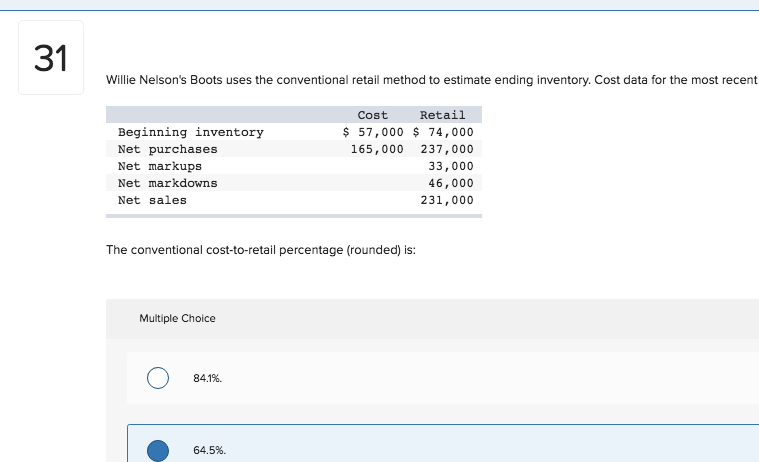The height and width of the screenshot is (462, 759).
Task: Click the Net markdowns row label
Action: (x=167, y=183)
